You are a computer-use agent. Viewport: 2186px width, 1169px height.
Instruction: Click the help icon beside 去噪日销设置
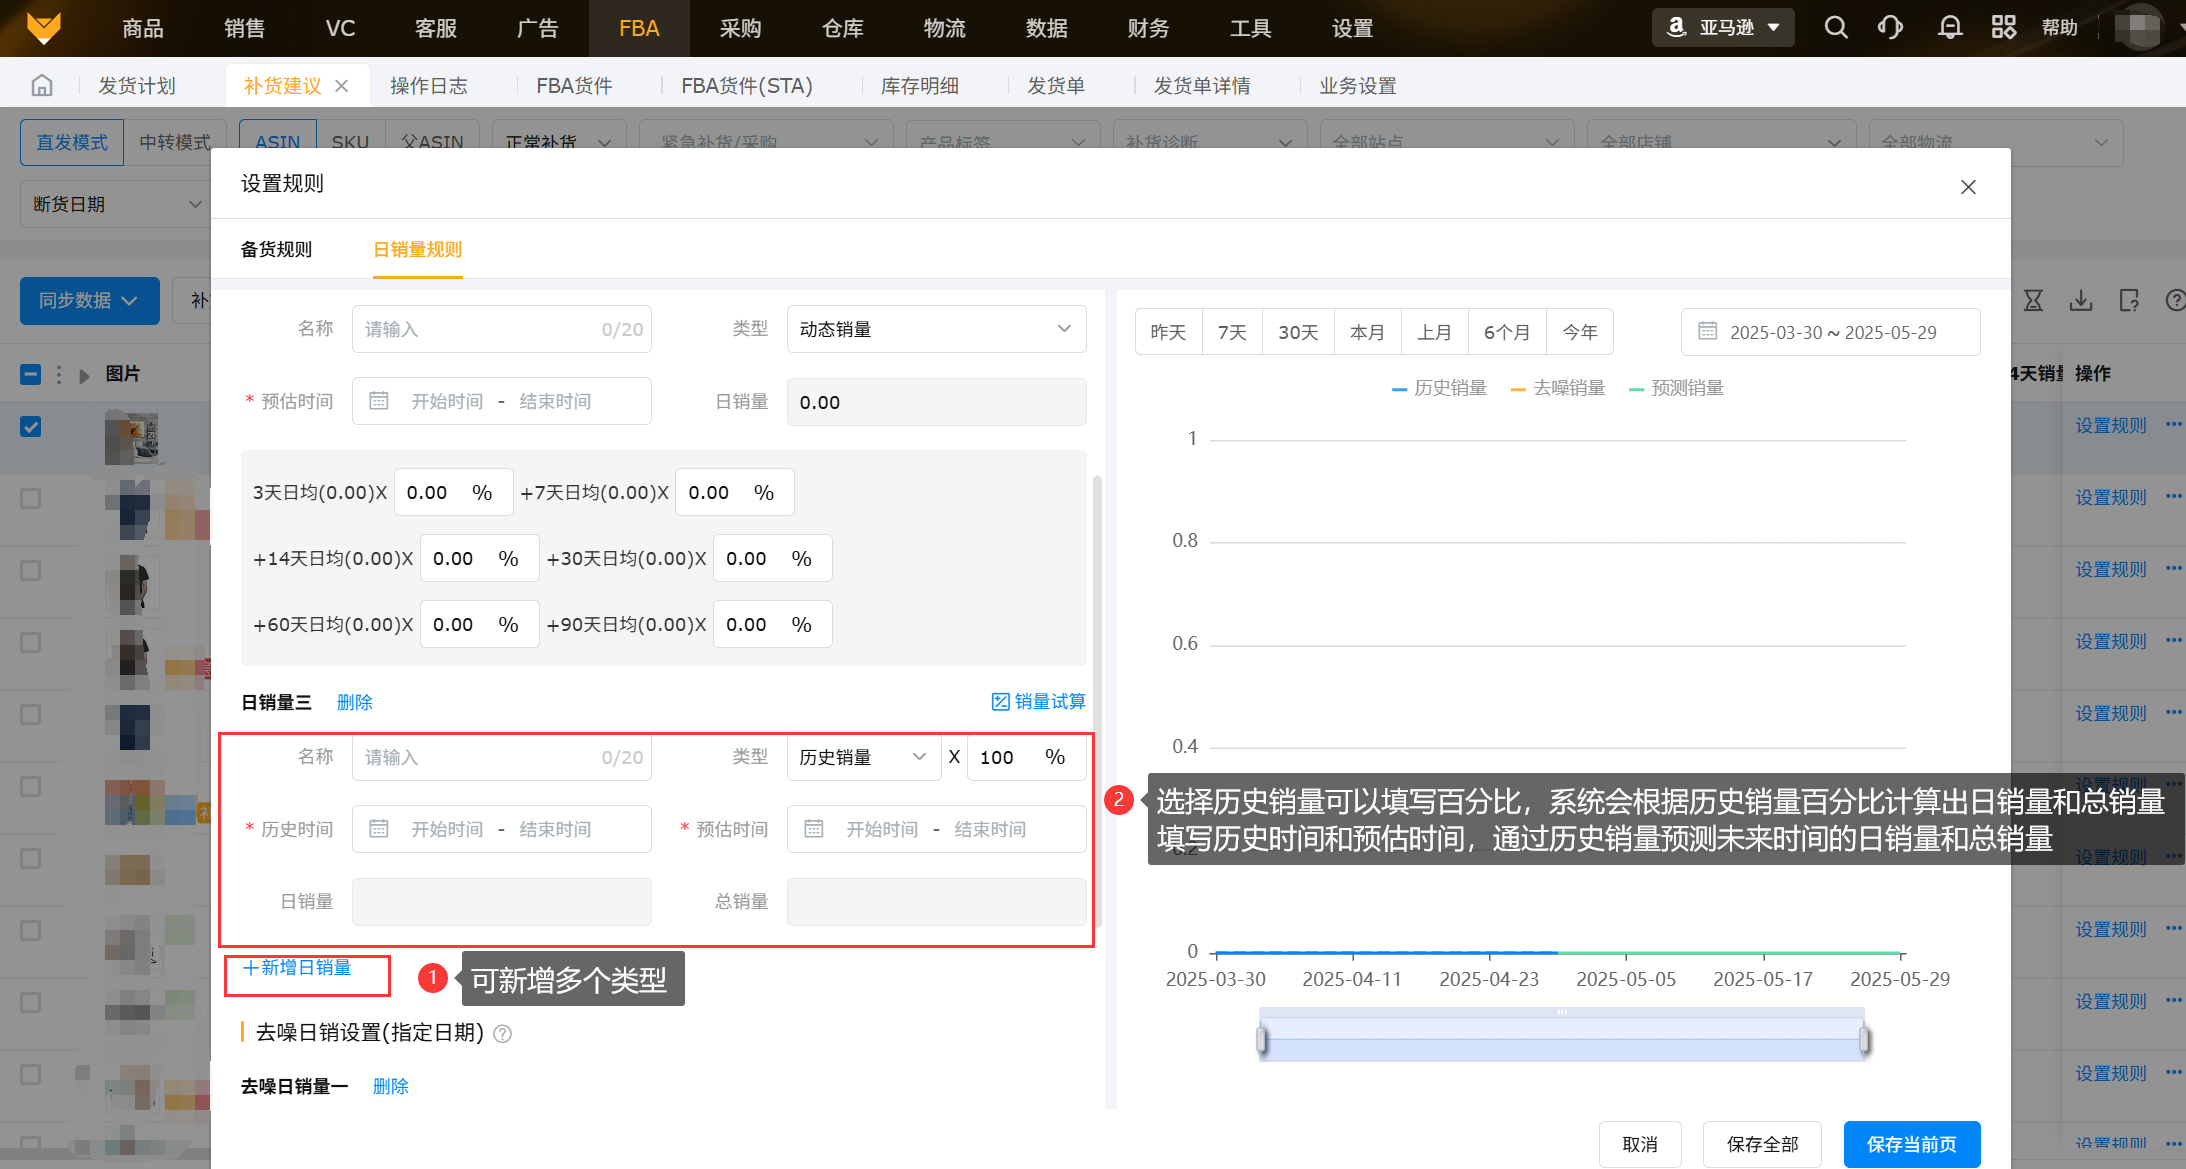point(503,1034)
